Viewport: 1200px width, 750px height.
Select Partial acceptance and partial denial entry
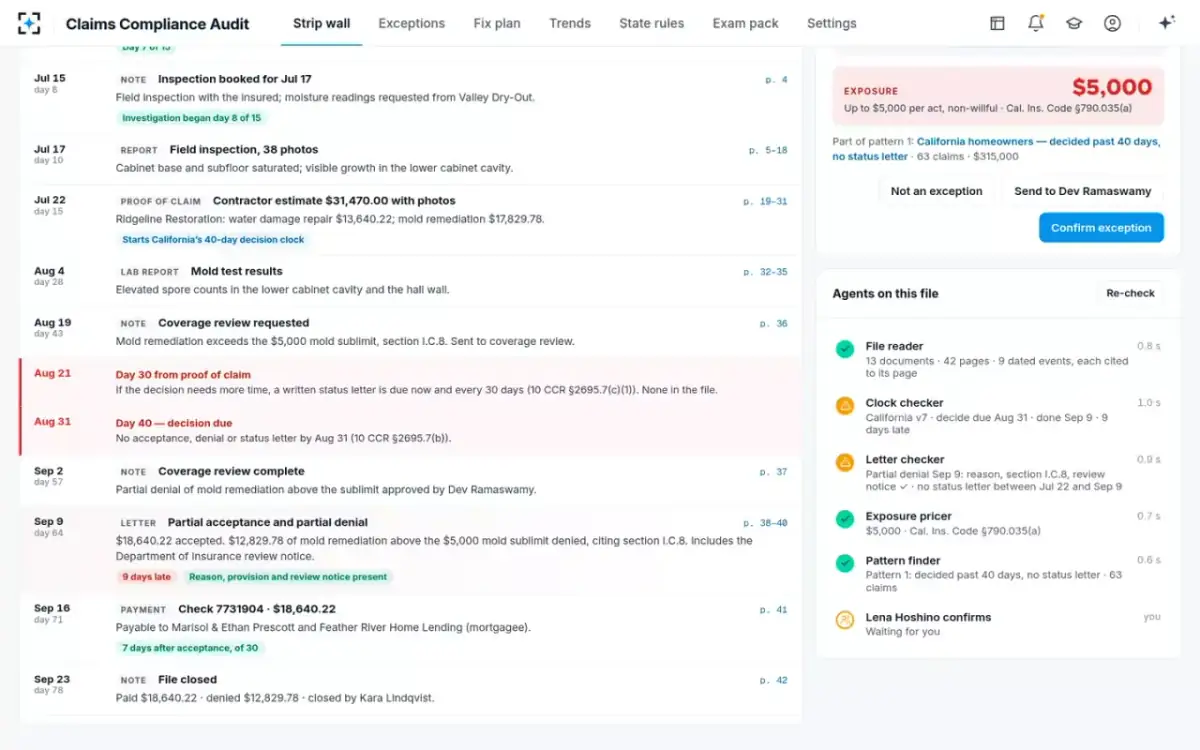click(x=410, y=549)
